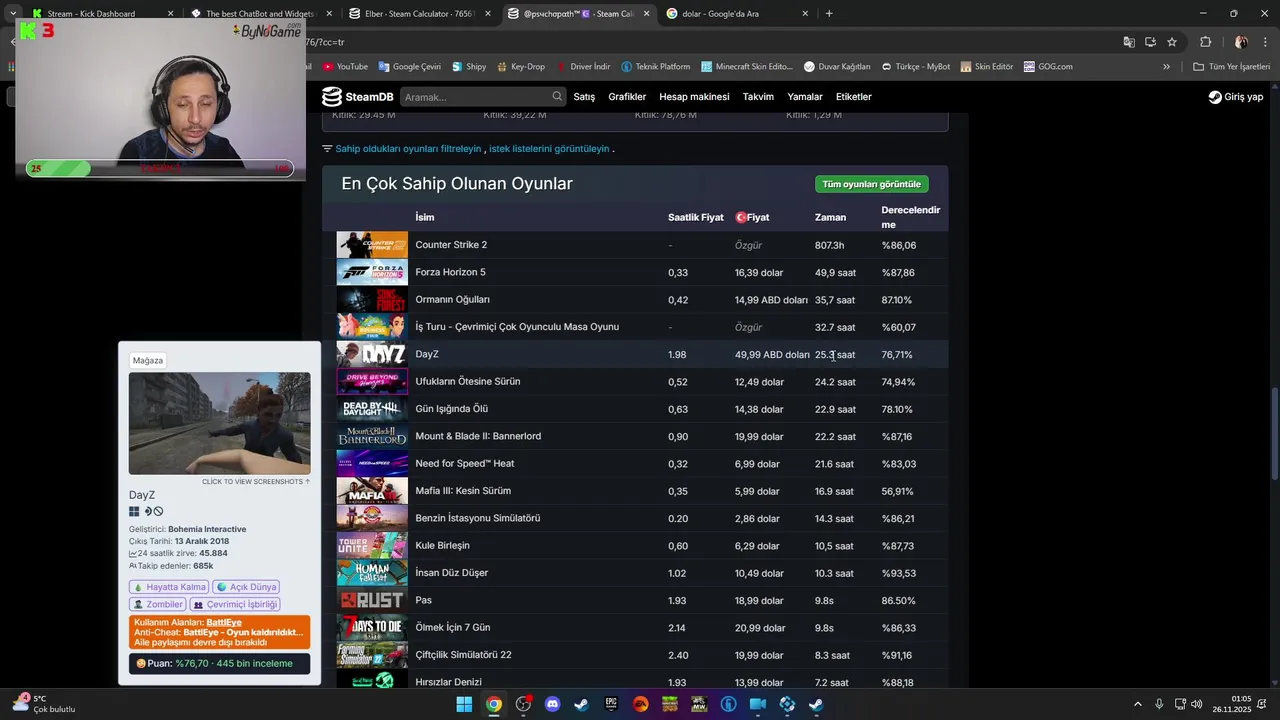Image resolution: width=1280 pixels, height=720 pixels.
Task: Click the search magnifier icon in SteamDB
Action: click(557, 97)
